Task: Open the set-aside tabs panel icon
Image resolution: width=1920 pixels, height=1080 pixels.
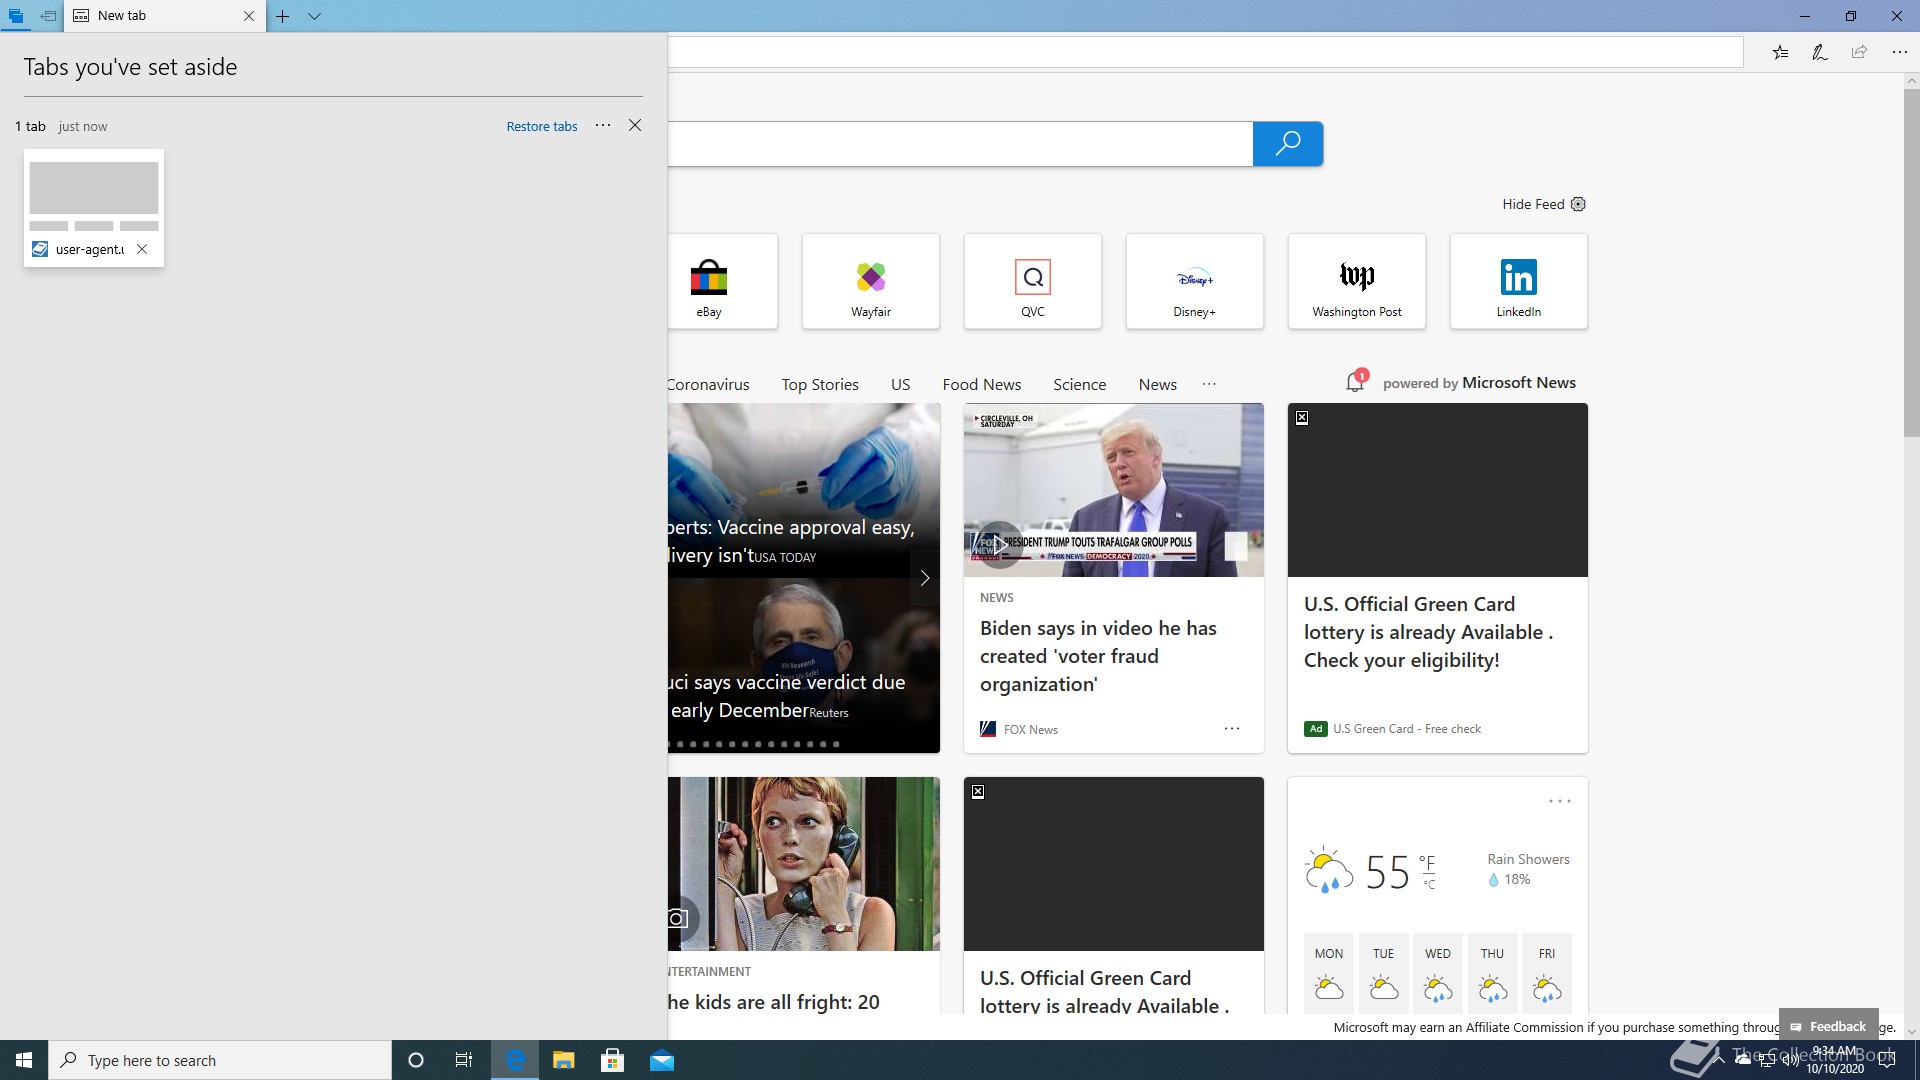Action: tap(16, 16)
